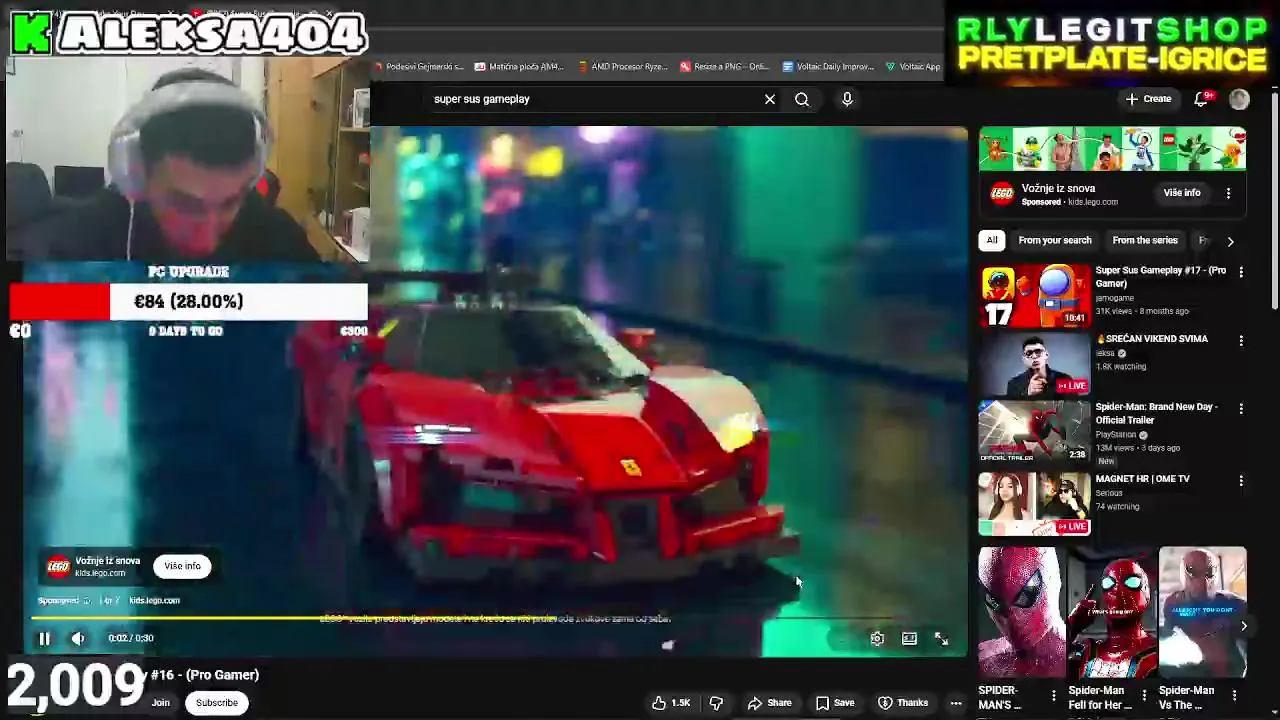Click the Thanks button

[x=903, y=703]
